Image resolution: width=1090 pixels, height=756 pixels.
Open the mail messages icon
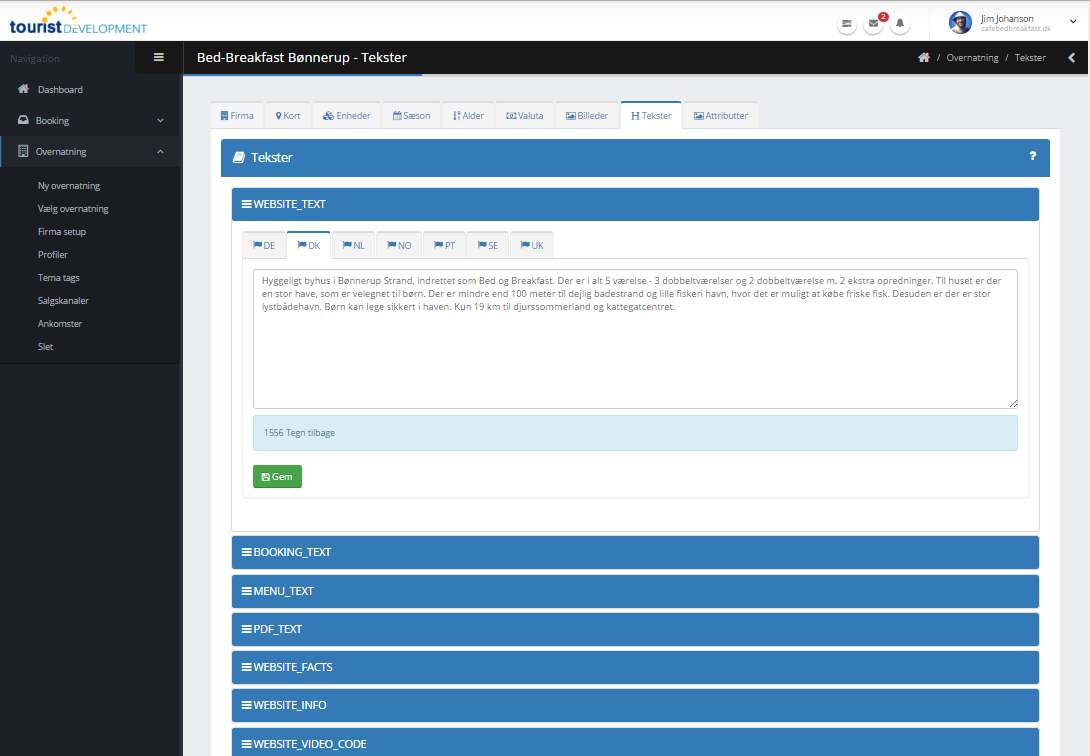coord(873,24)
